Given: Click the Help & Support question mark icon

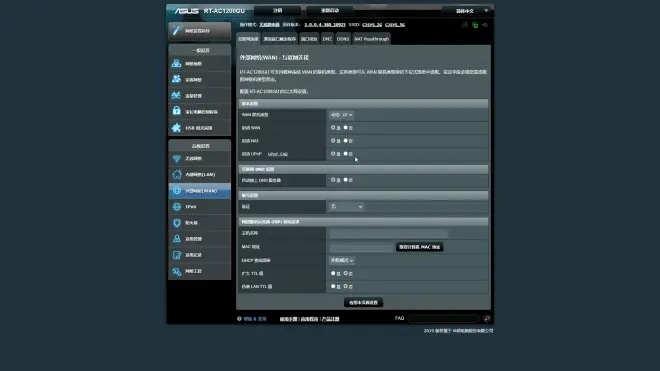Looking at the screenshot, I should 239,319.
